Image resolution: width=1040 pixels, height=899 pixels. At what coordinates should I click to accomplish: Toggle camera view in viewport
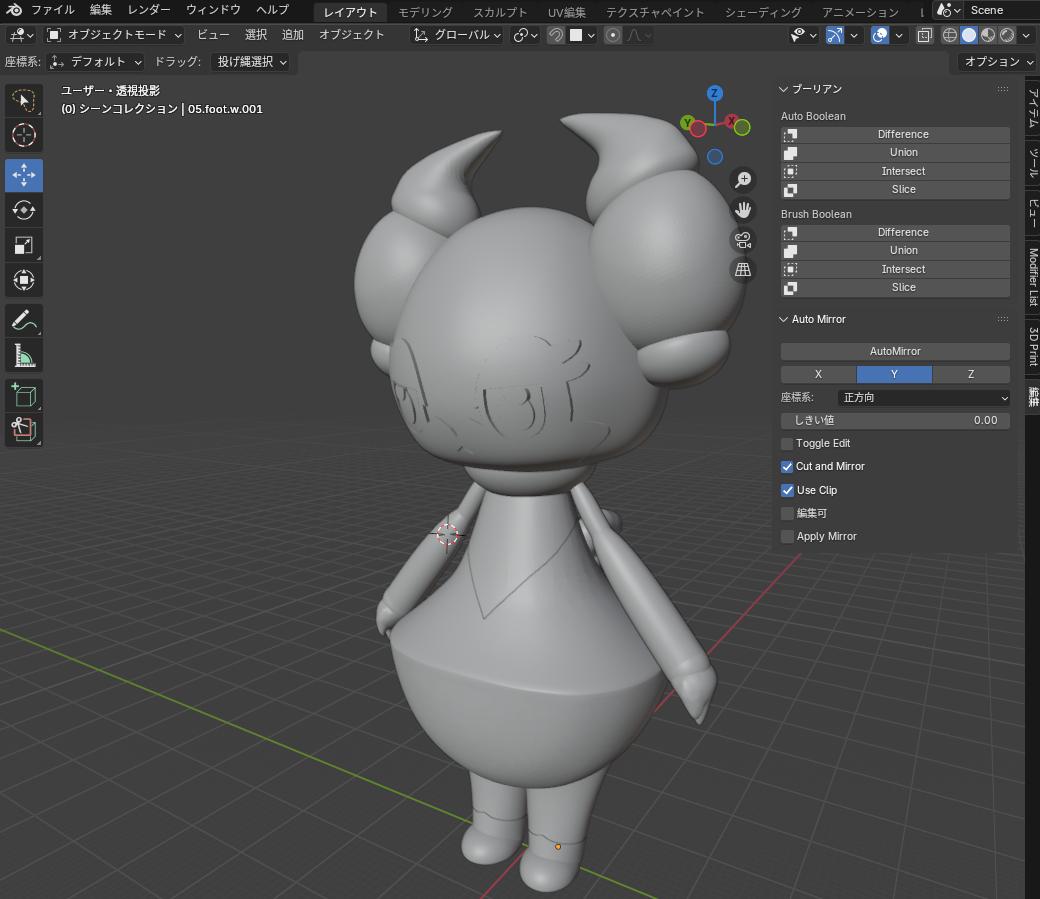743,240
